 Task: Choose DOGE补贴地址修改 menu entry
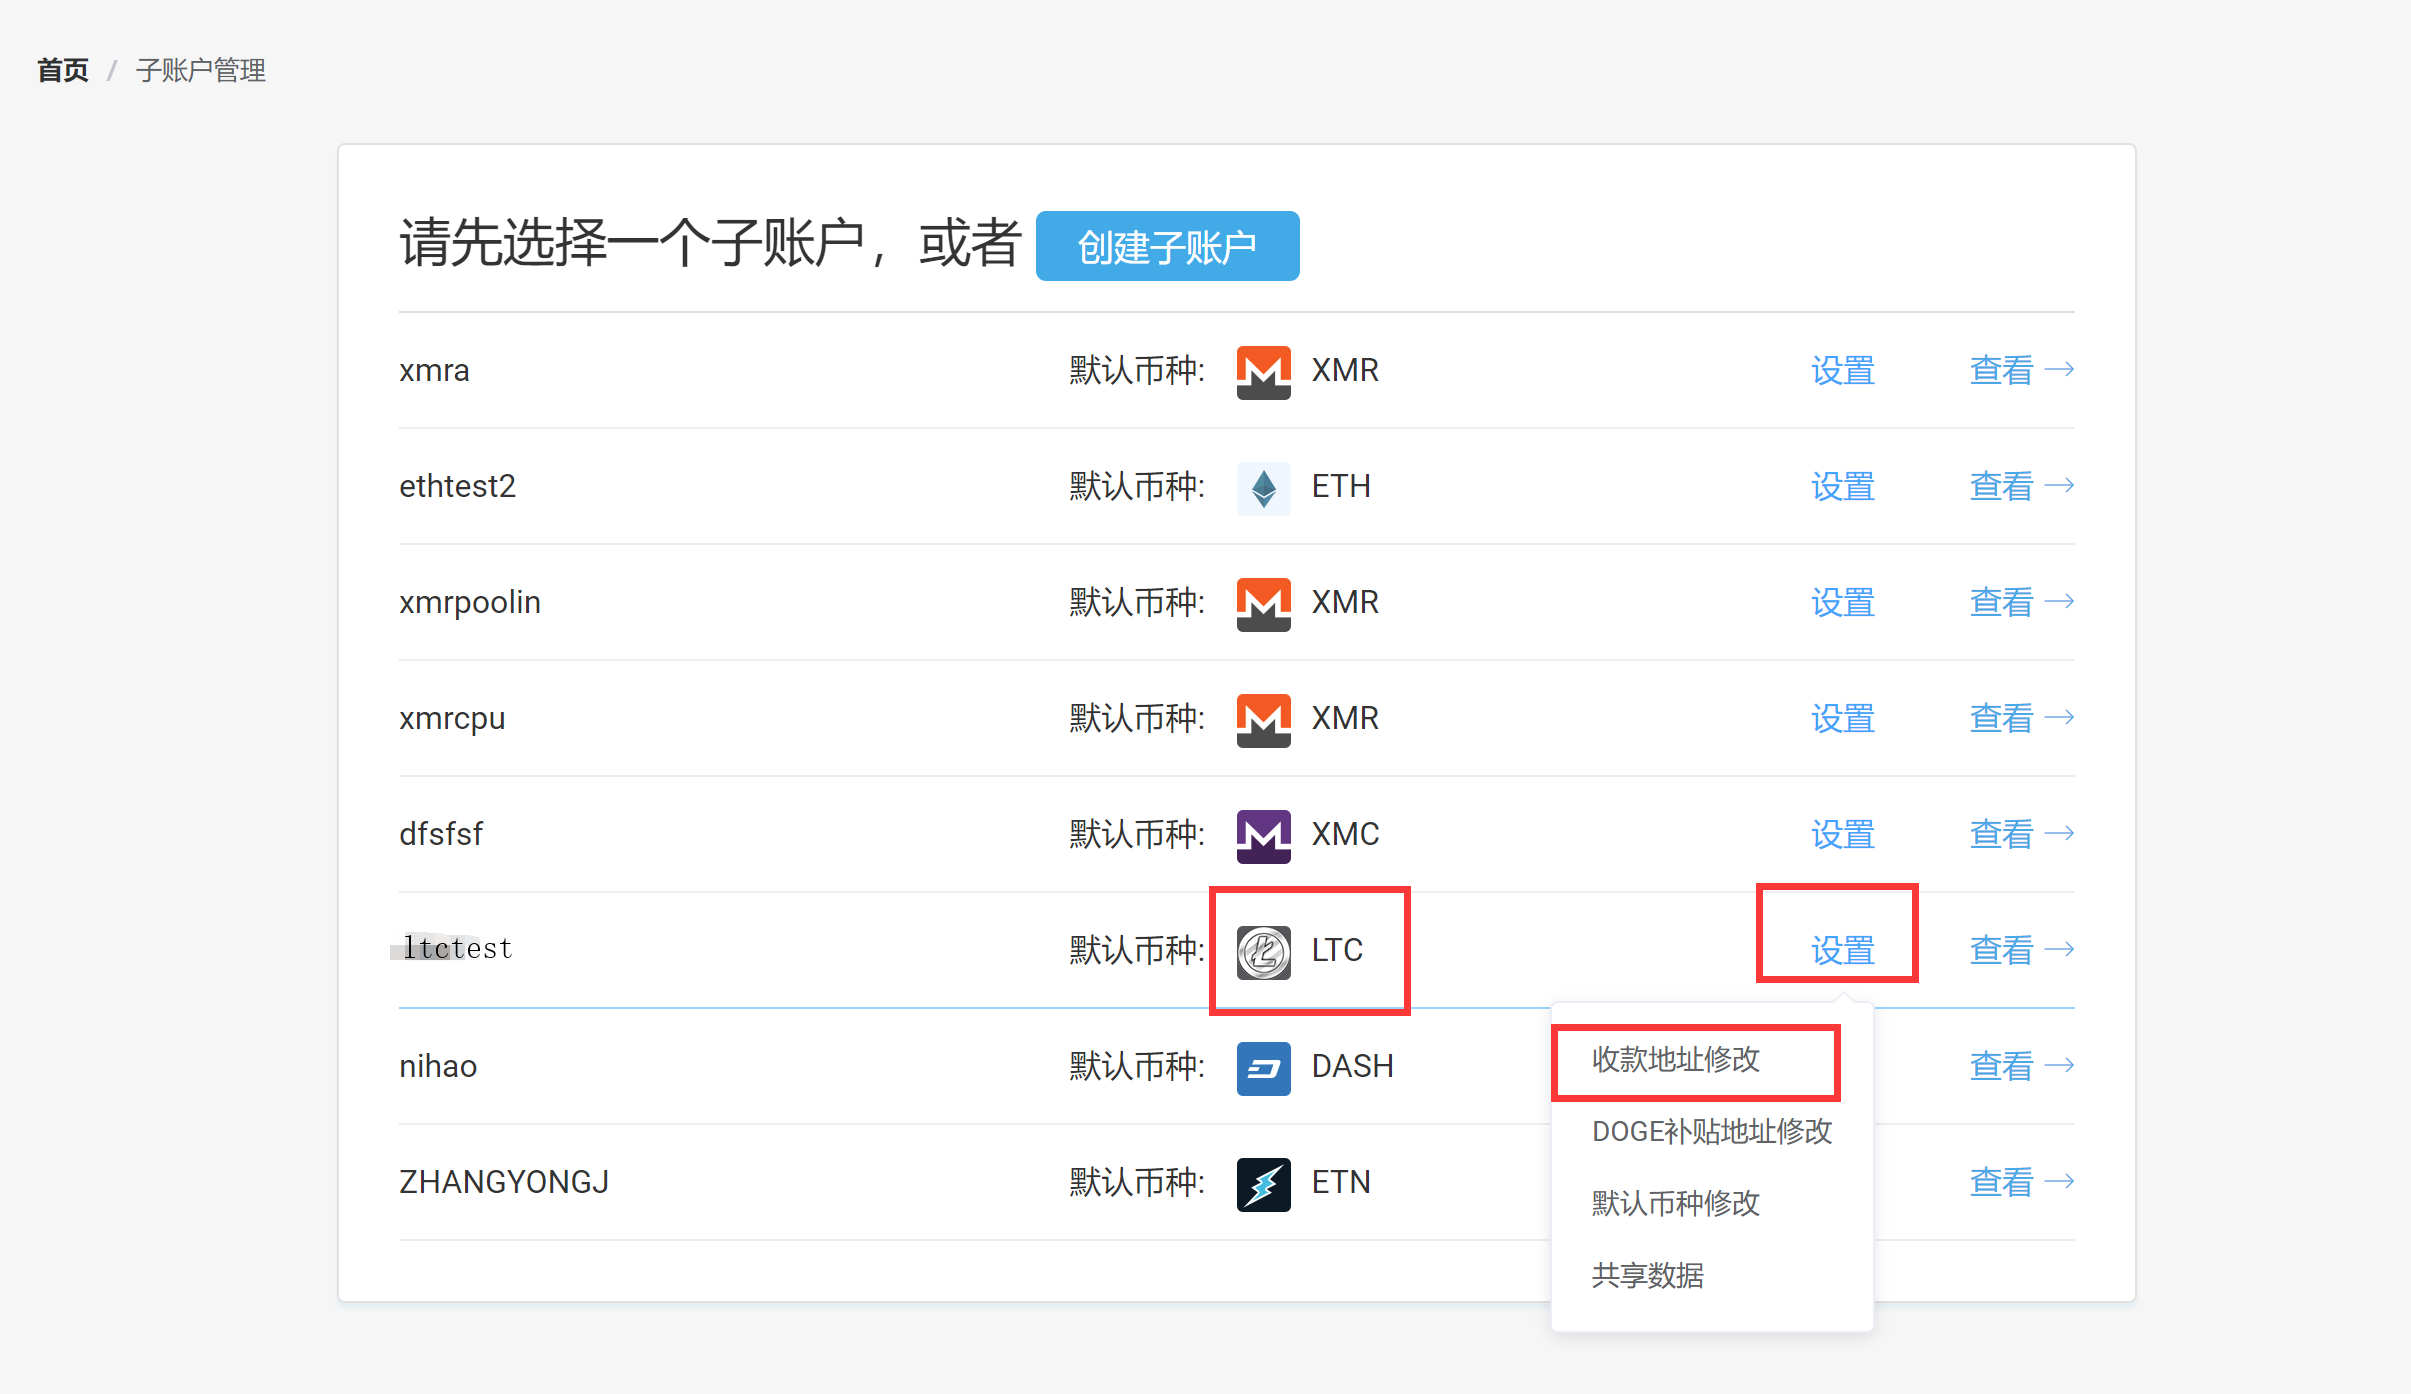coord(1711,1132)
